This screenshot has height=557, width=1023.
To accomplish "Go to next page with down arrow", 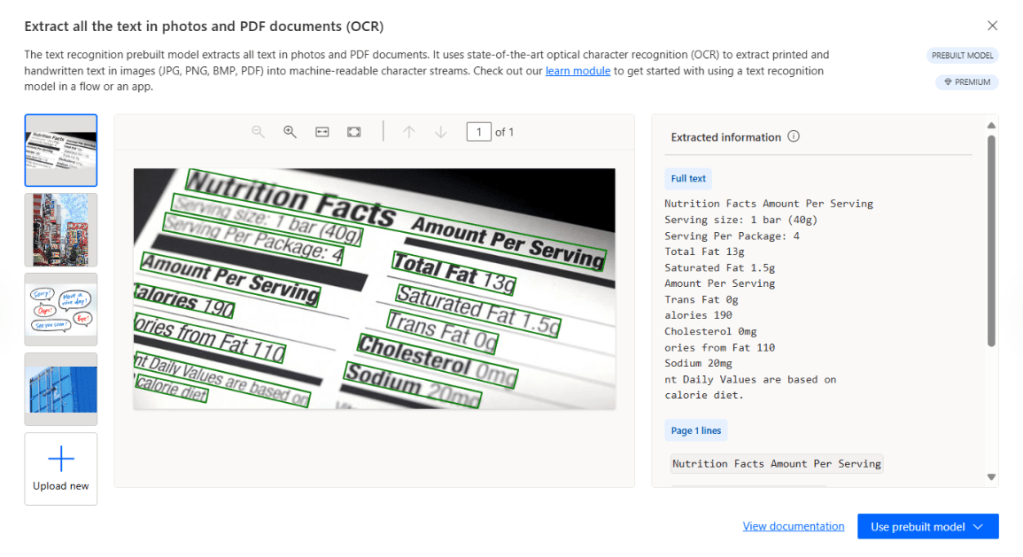I will pyautogui.click(x=440, y=132).
